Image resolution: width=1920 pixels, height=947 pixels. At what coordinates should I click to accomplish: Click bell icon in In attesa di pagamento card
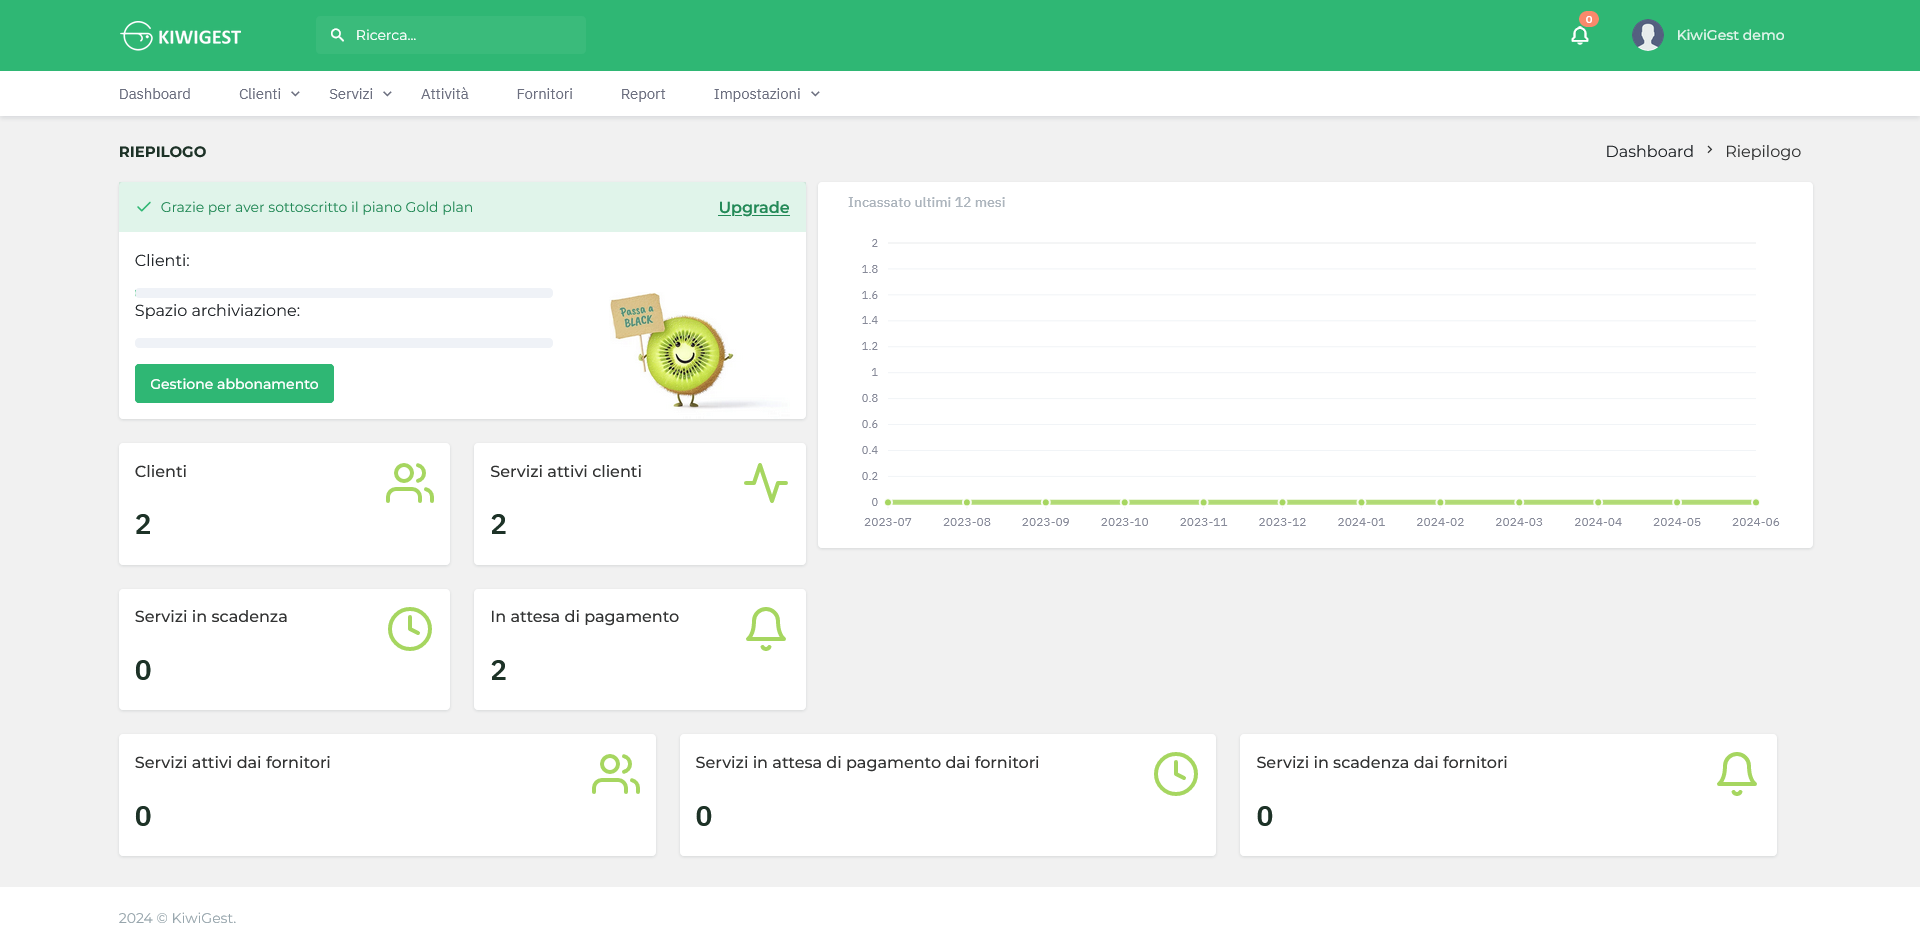click(x=766, y=629)
